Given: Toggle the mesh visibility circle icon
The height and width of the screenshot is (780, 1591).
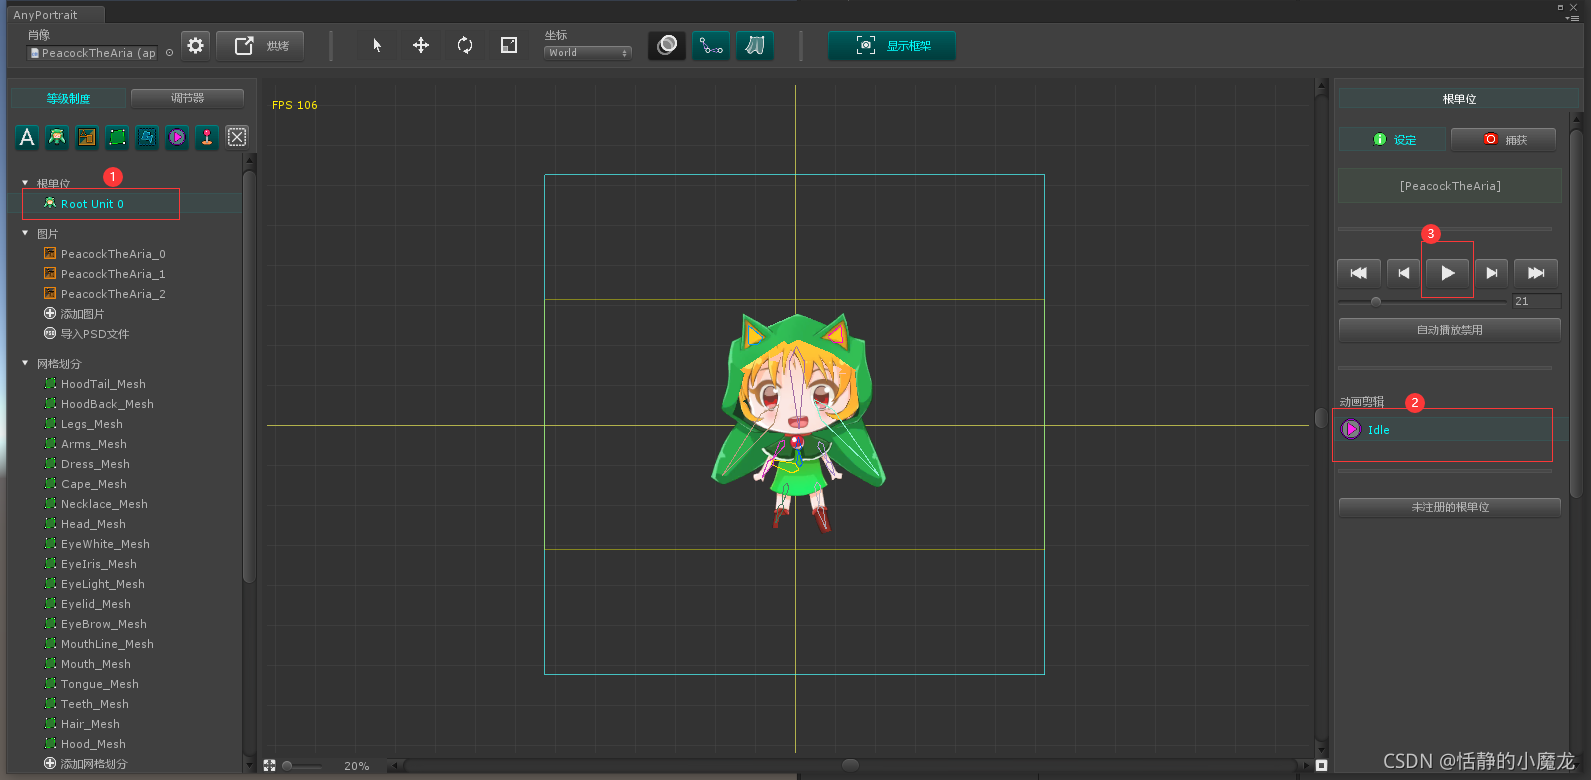Looking at the screenshot, I should pos(667,45).
